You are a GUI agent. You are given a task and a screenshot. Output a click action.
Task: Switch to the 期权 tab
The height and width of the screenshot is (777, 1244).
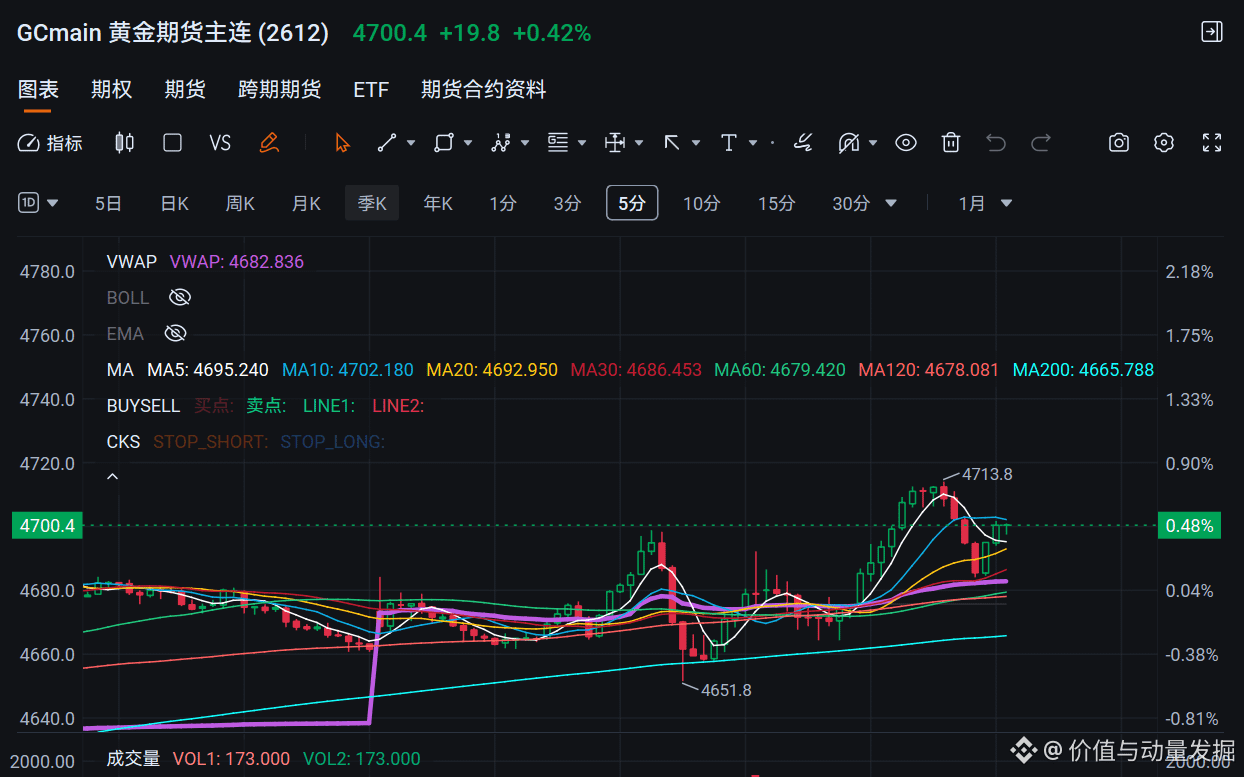111,89
